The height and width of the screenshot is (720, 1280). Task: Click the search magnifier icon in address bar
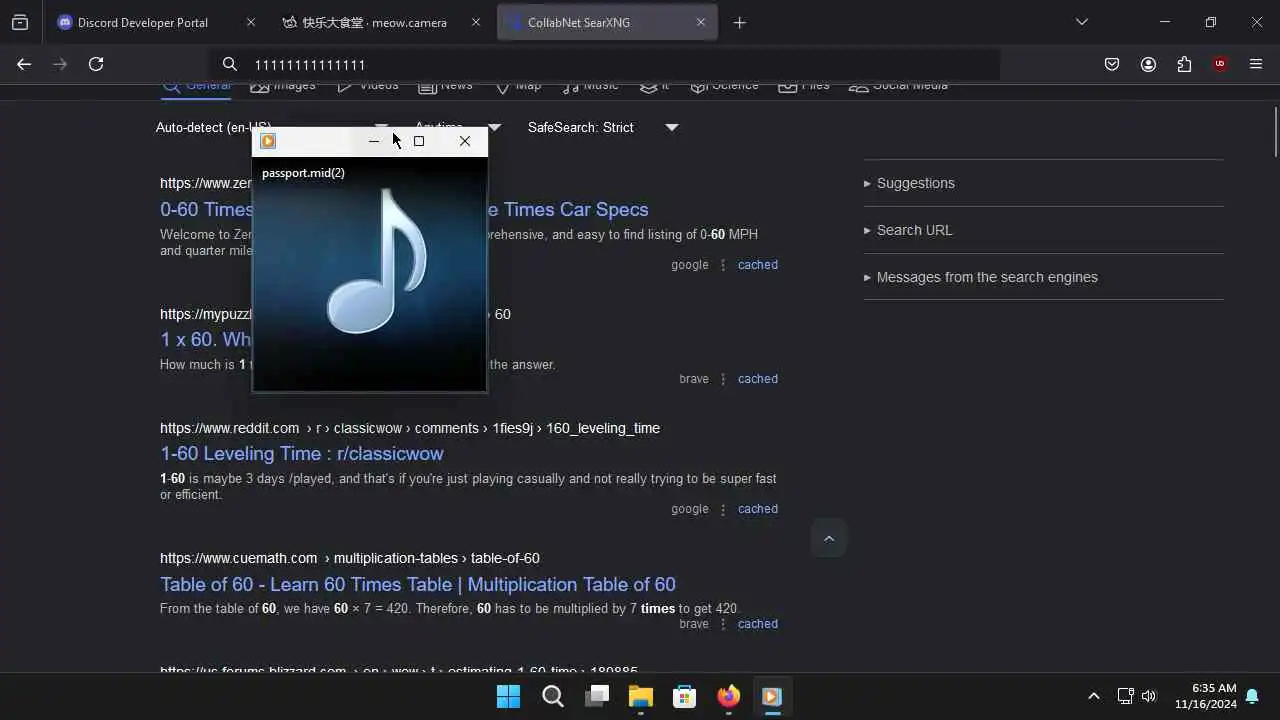(x=230, y=64)
